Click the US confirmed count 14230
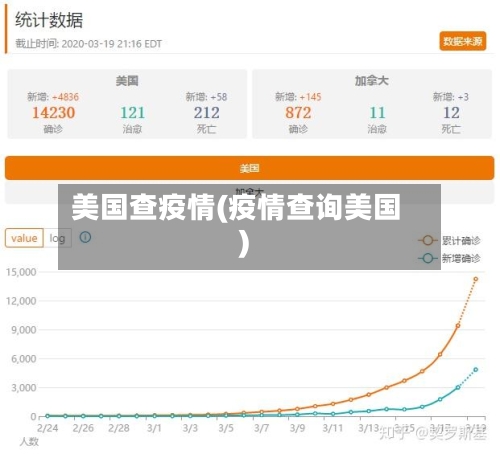The width and height of the screenshot is (500, 454). 53,113
